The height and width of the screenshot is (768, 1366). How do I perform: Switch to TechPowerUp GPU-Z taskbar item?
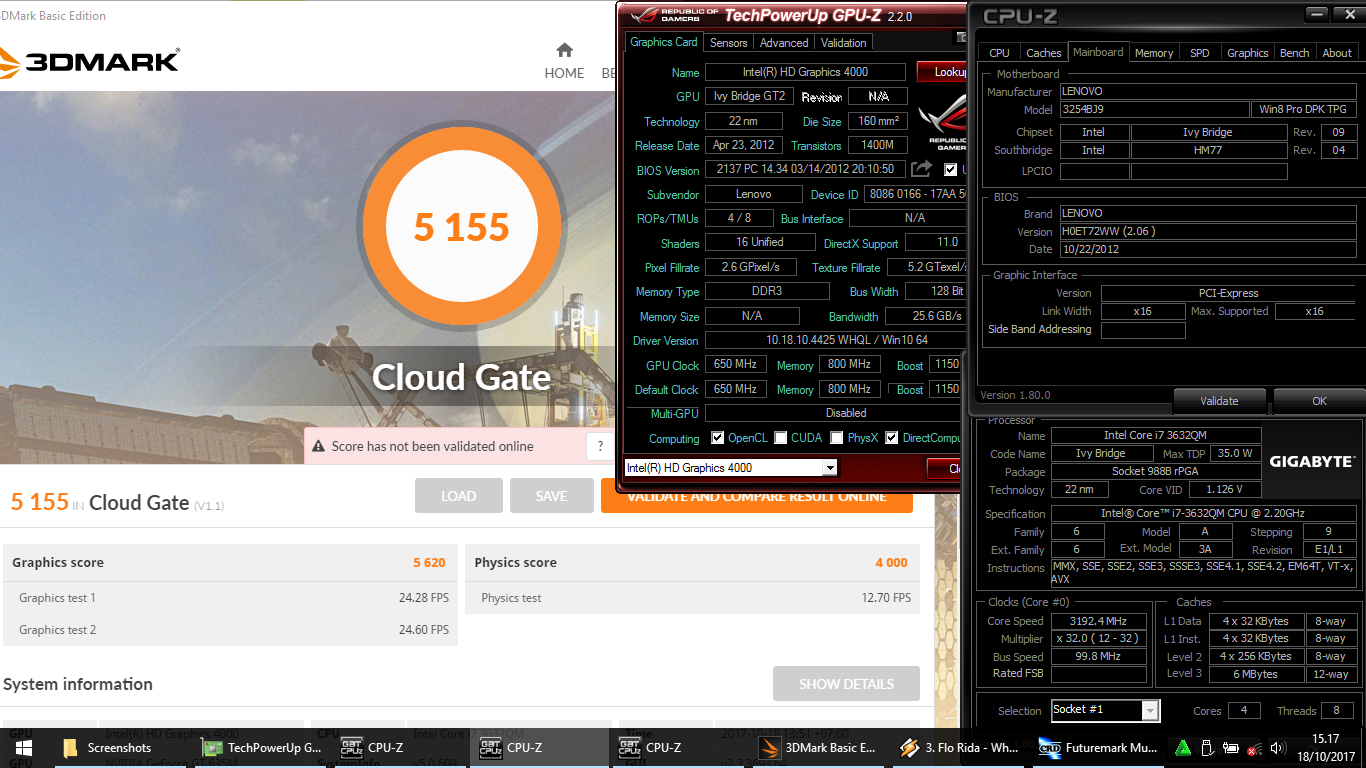click(x=262, y=747)
